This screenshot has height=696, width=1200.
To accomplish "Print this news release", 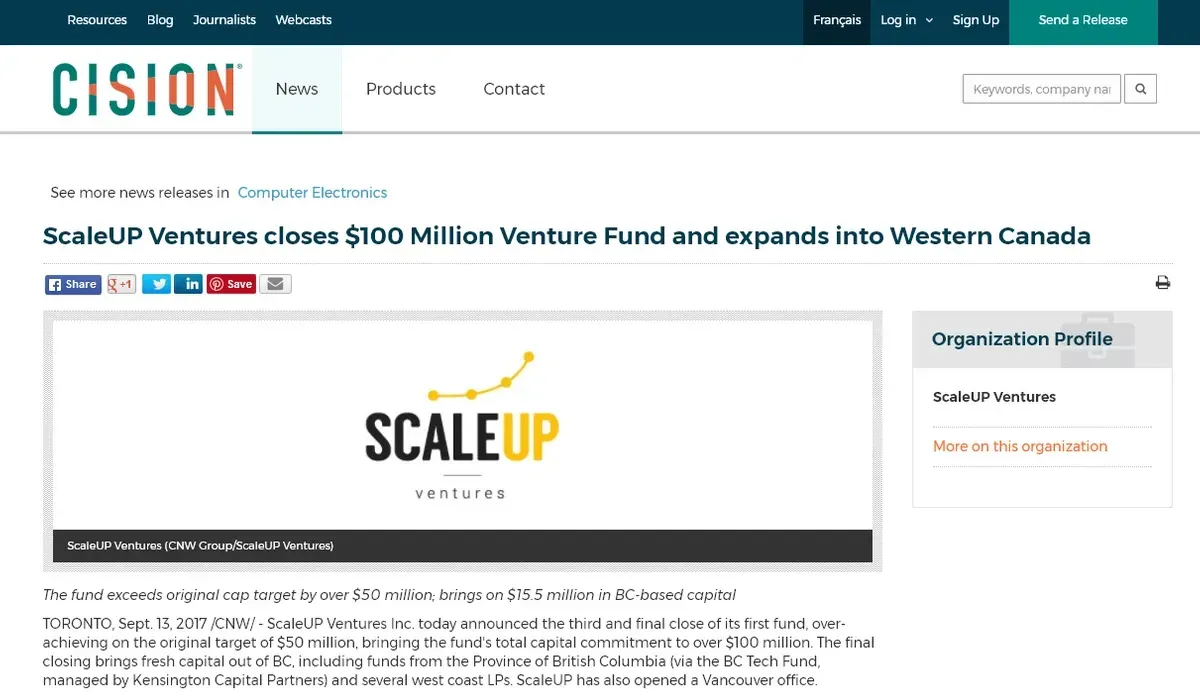I will (x=1163, y=283).
